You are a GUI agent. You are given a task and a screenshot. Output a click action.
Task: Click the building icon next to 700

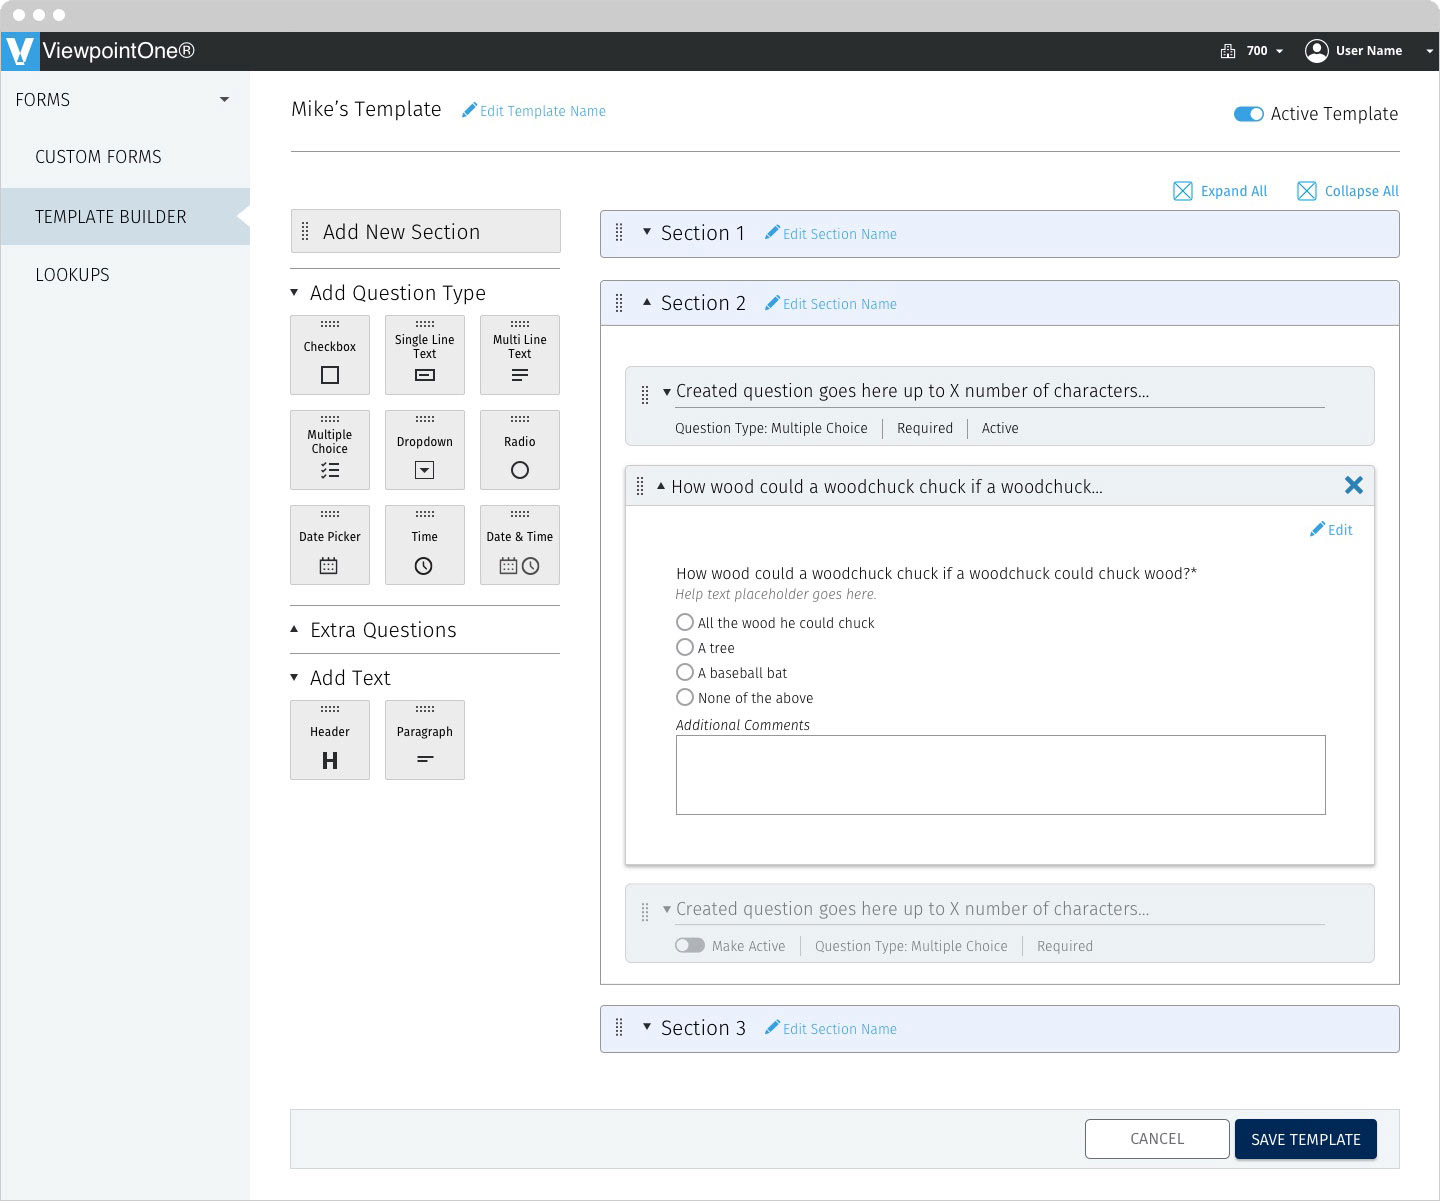pyautogui.click(x=1228, y=51)
